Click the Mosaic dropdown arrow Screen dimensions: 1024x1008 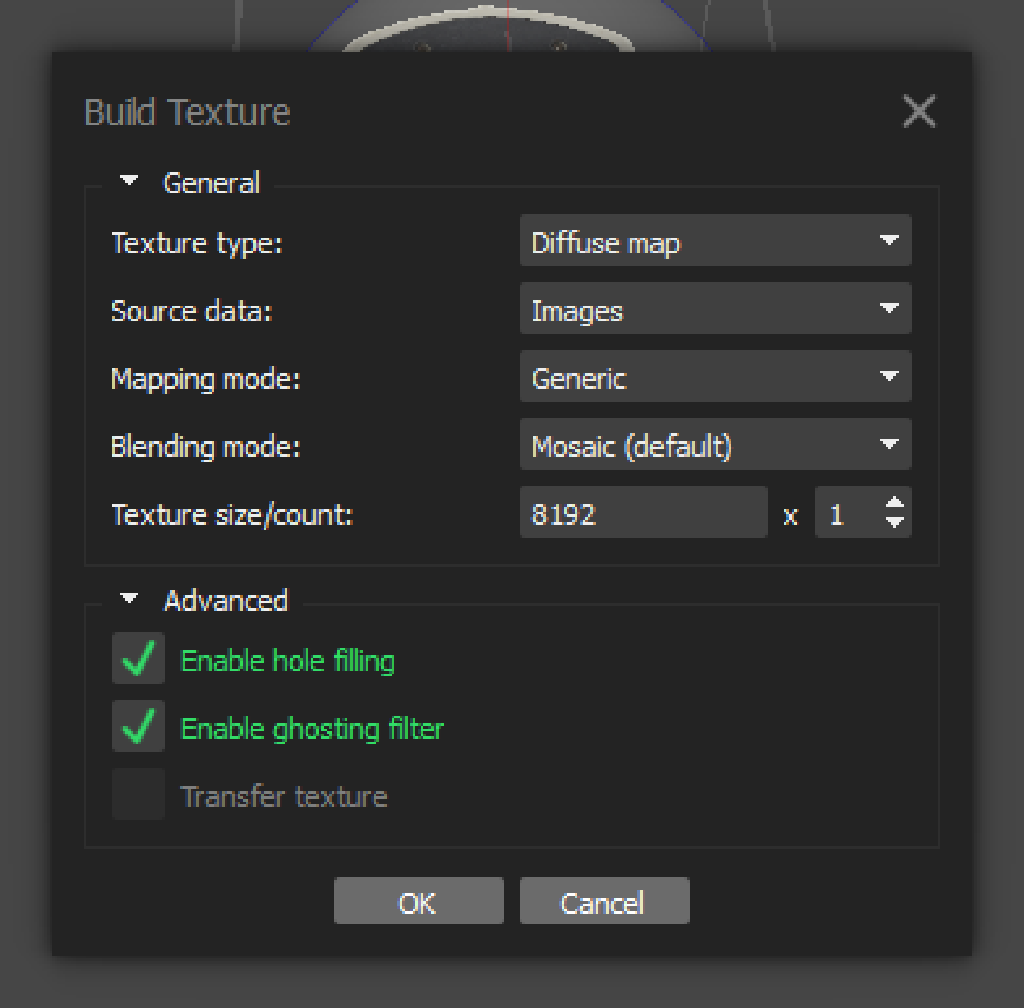[890, 444]
